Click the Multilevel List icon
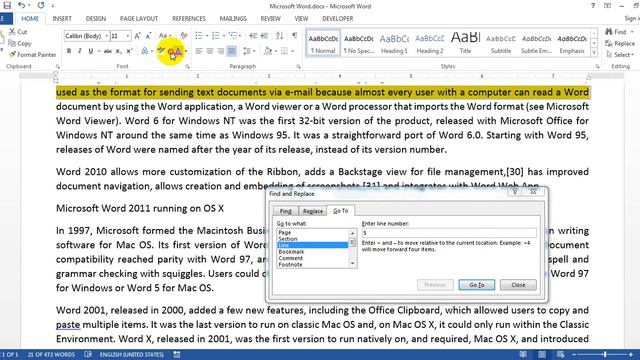Image resolution: width=640 pixels, height=360 pixels. [x=232, y=36]
